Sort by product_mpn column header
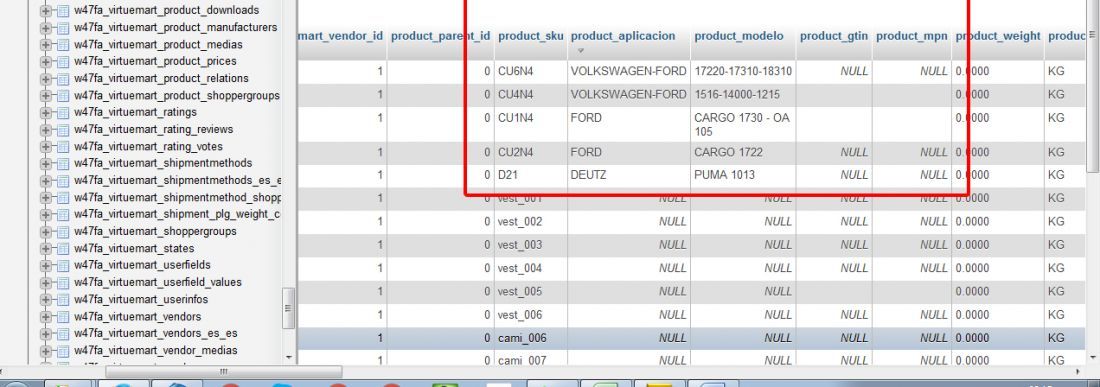 coord(912,36)
